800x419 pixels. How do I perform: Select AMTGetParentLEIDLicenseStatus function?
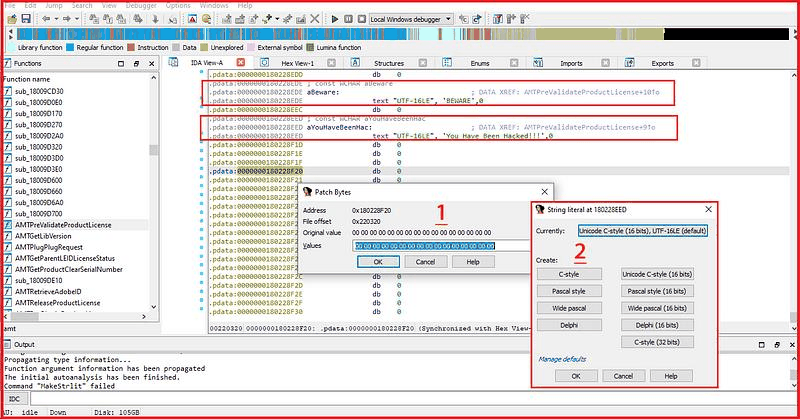point(65,258)
